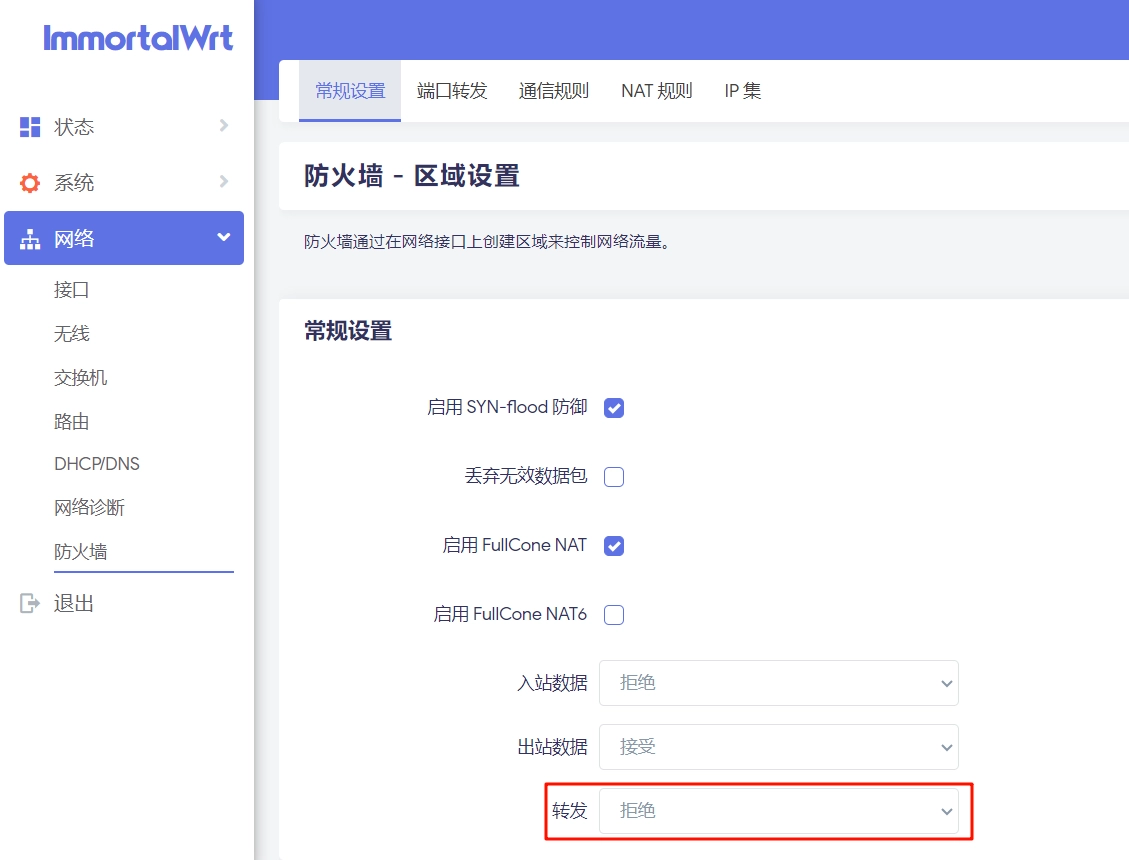Image resolution: width=1129 pixels, height=860 pixels.
Task: Click the Logout (退出) exit icon
Action: pos(30,603)
